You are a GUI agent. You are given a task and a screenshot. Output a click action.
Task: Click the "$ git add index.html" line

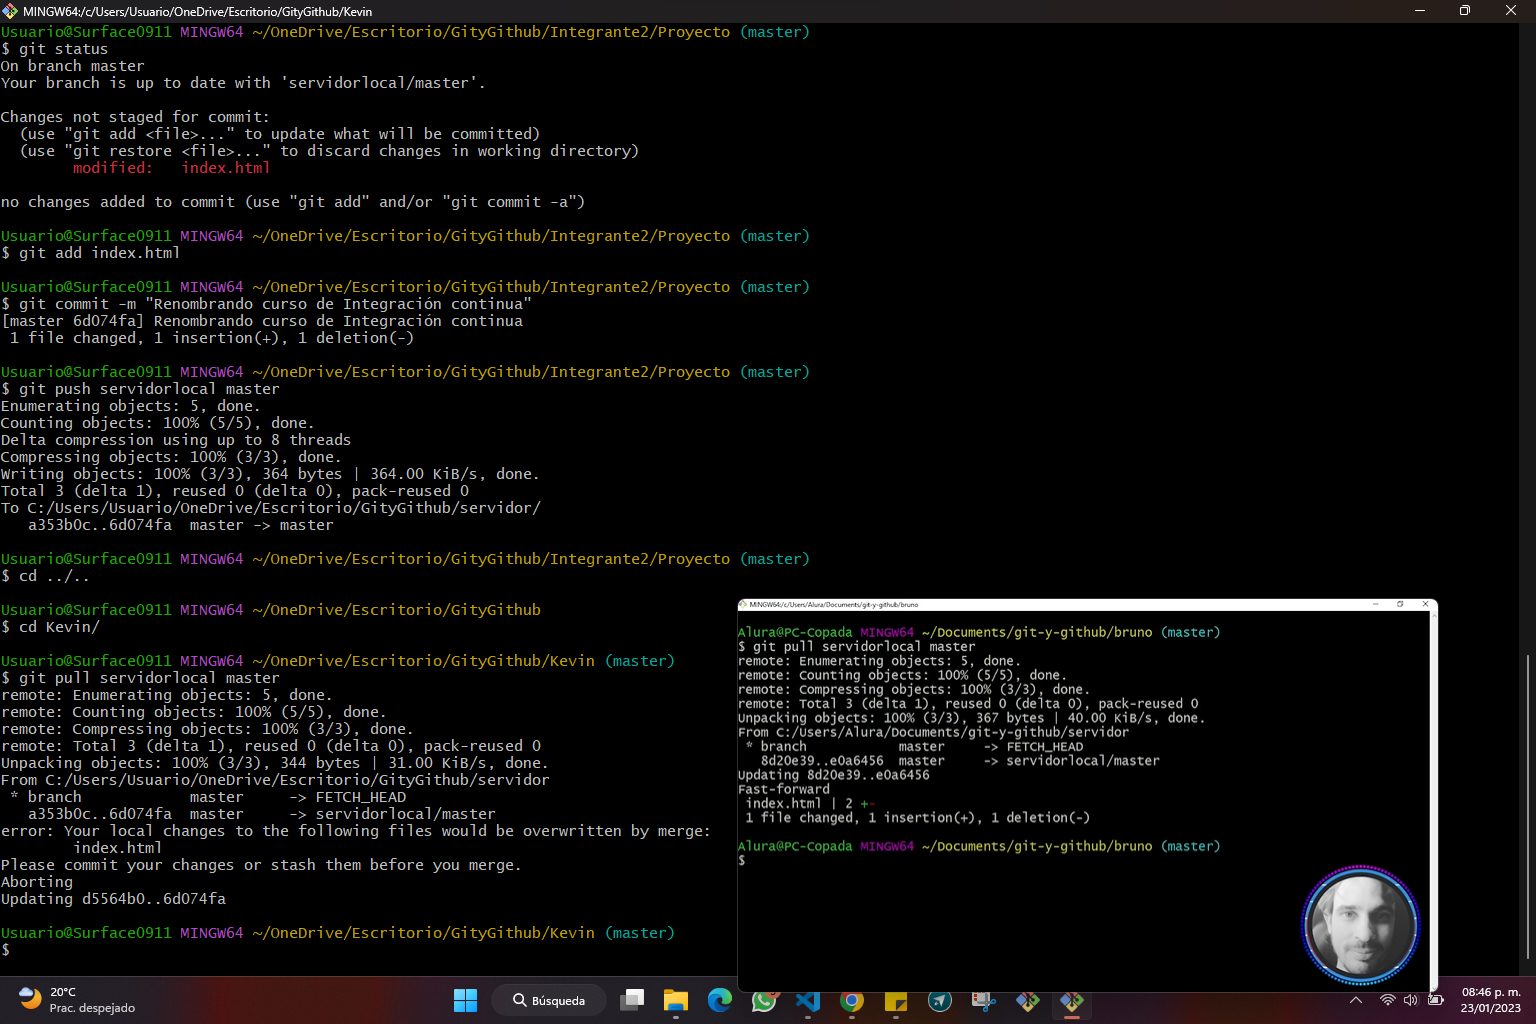pyautogui.click(x=90, y=253)
